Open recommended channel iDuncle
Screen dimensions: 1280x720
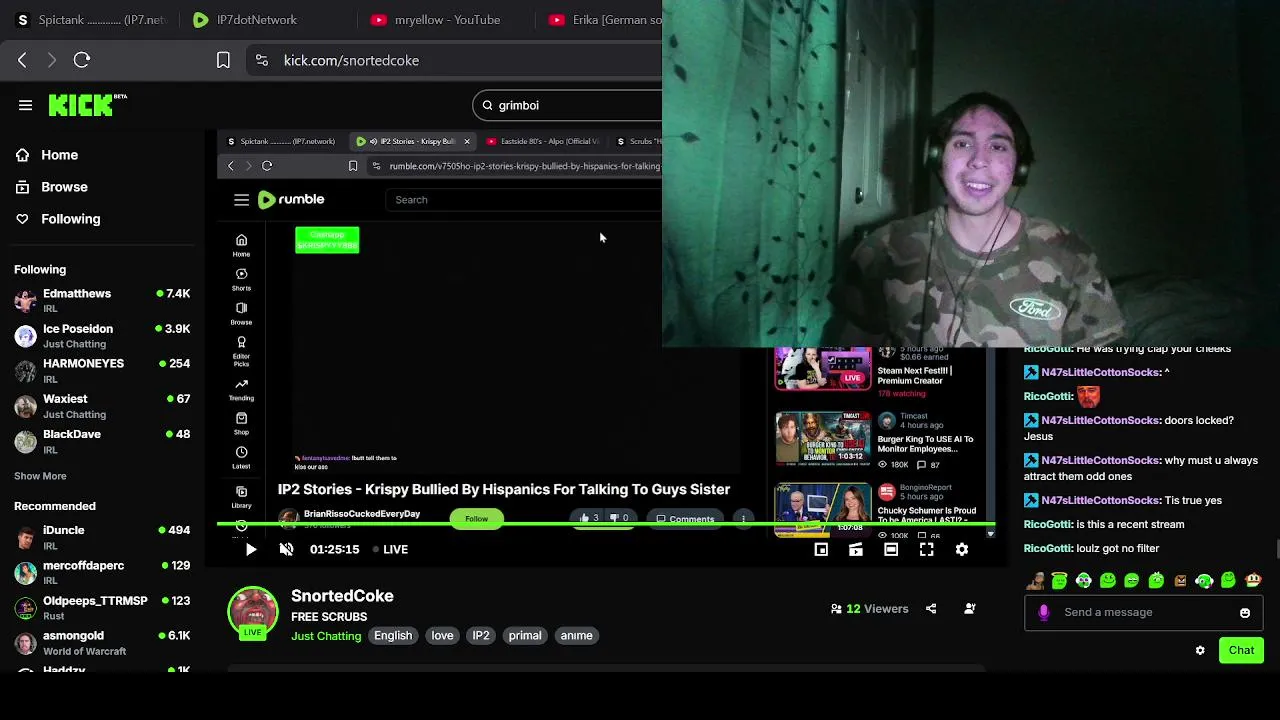pos(102,537)
